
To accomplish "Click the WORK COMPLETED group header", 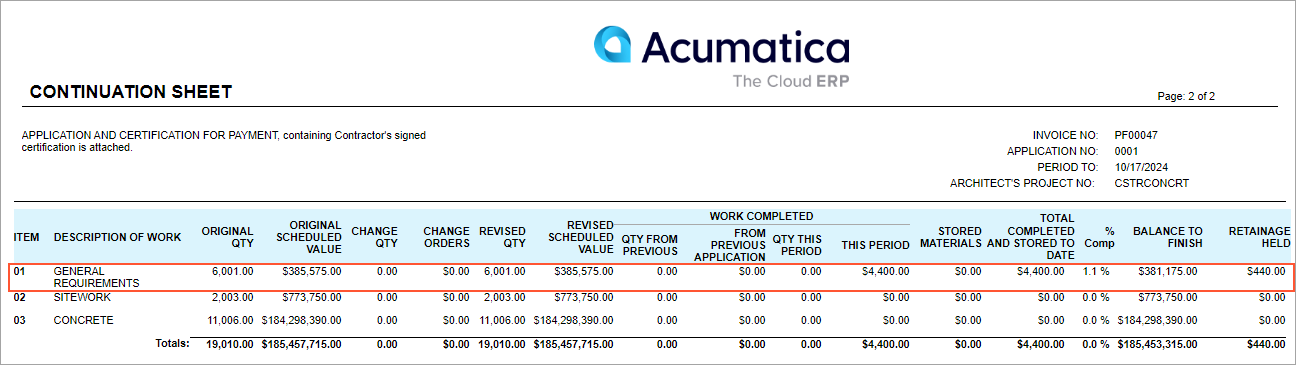I will 761,216.
